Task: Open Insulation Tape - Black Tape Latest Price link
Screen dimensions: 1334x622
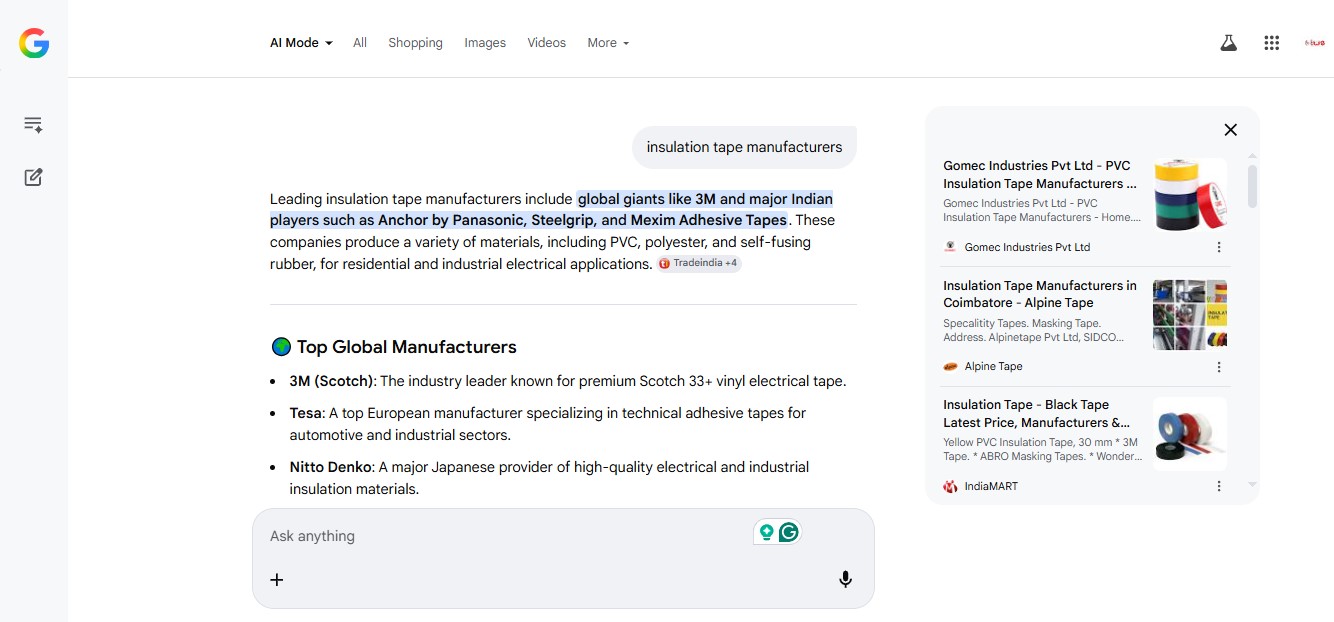Action: tap(1037, 414)
